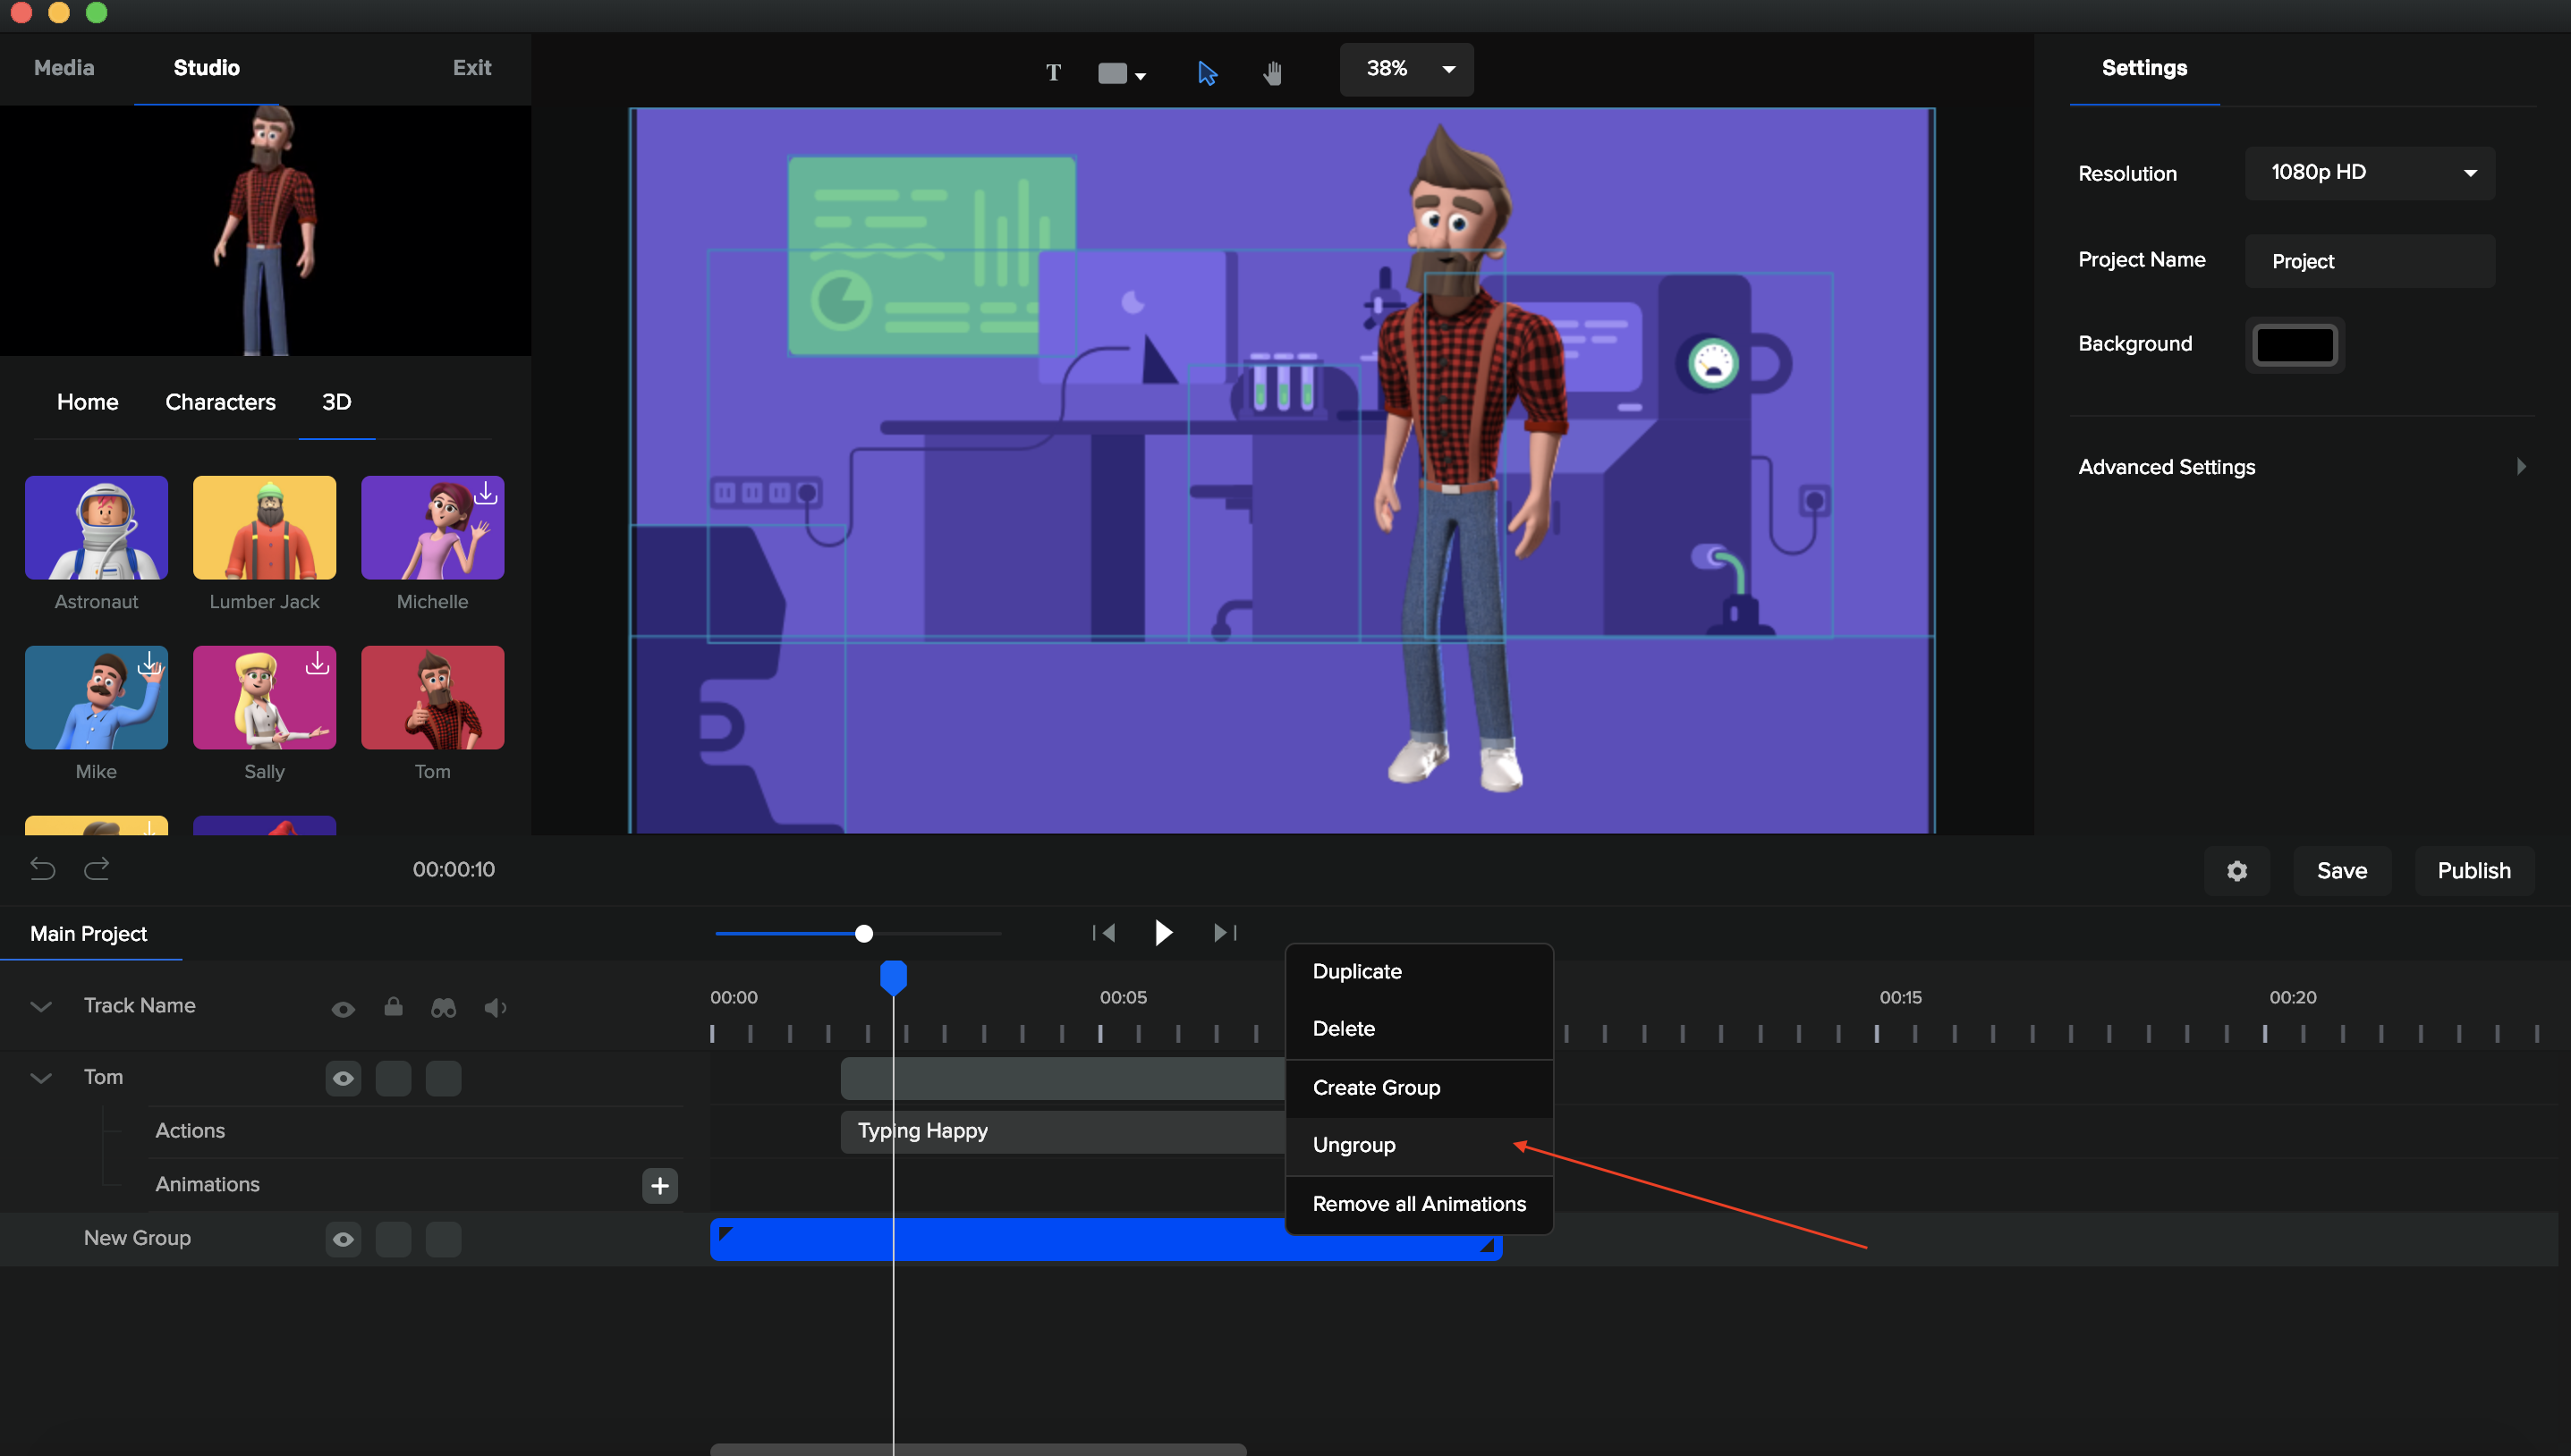
Task: Select the Tom character thumbnail
Action: (432, 697)
